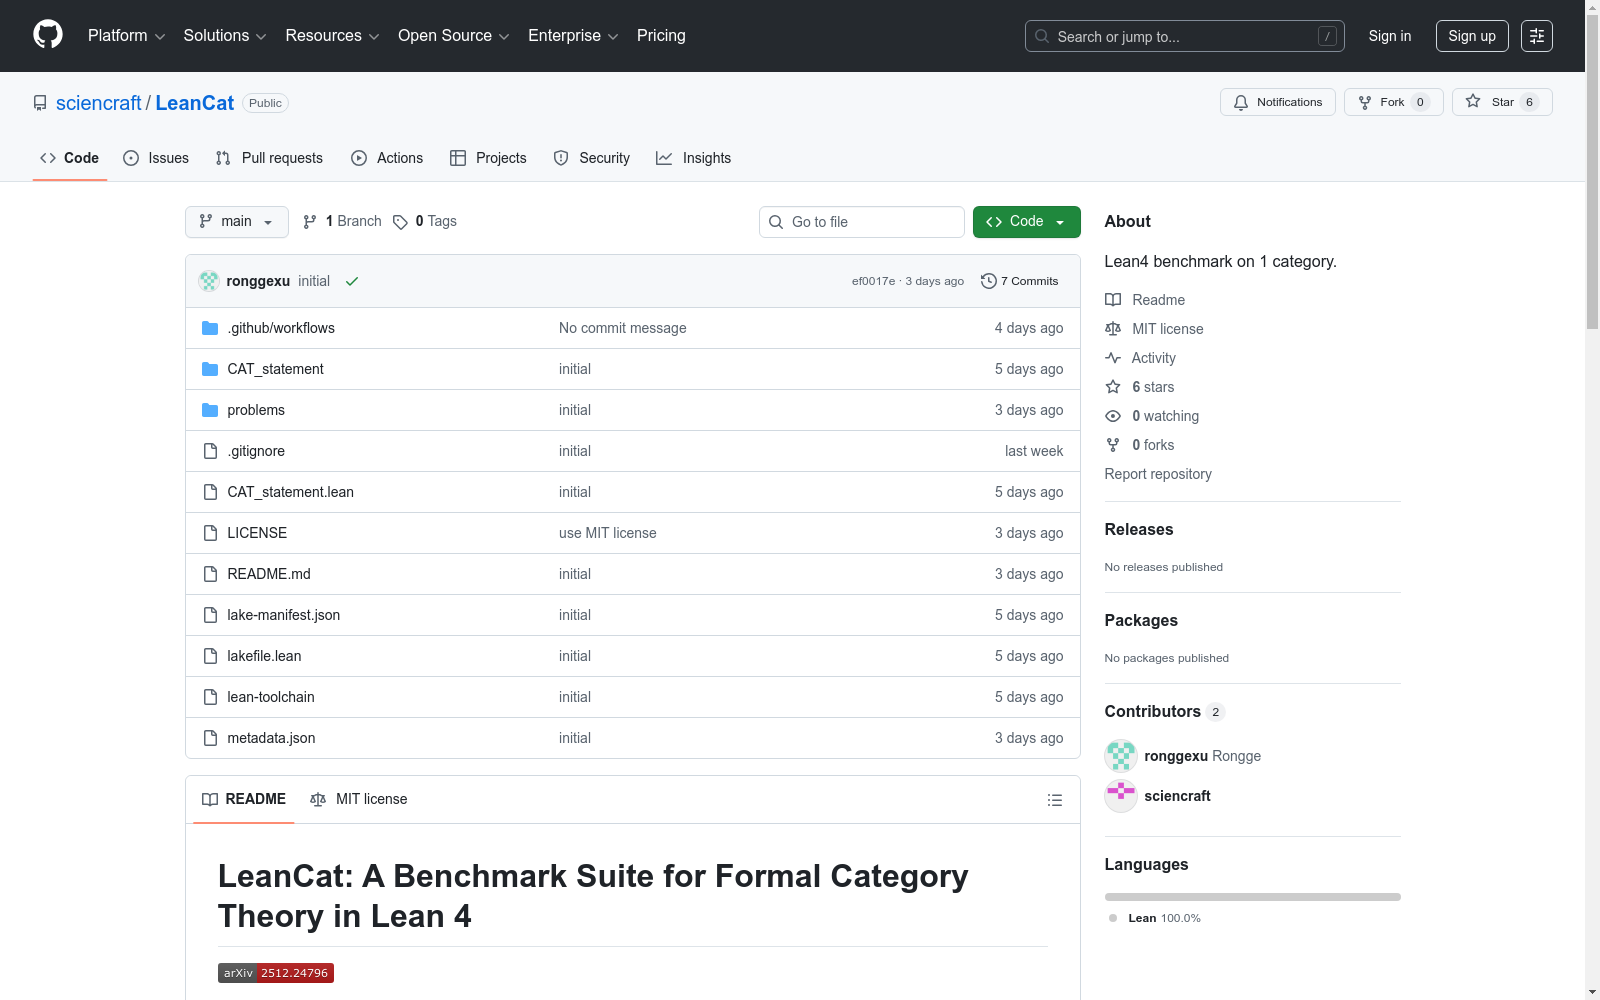
Task: Open the .github/workflows folder icon
Action: pyautogui.click(x=210, y=328)
